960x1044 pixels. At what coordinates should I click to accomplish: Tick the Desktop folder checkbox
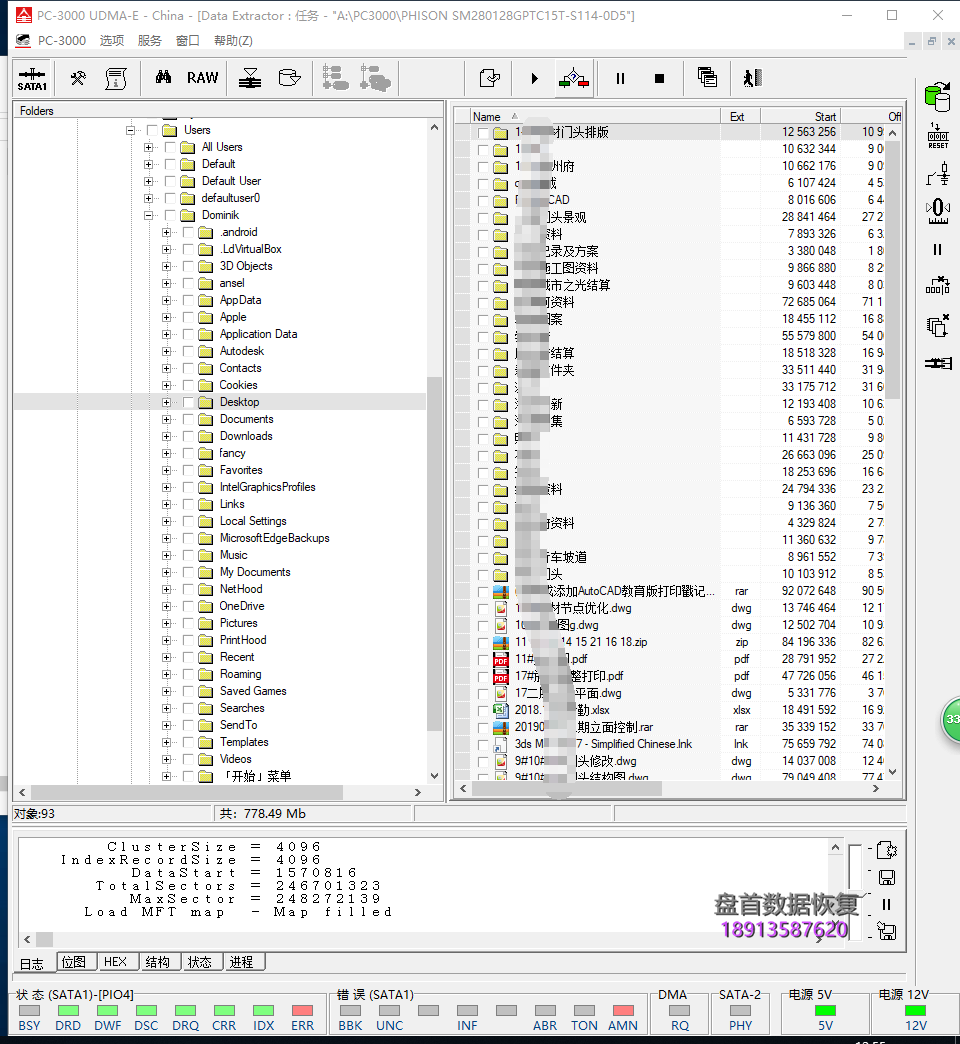(x=188, y=402)
